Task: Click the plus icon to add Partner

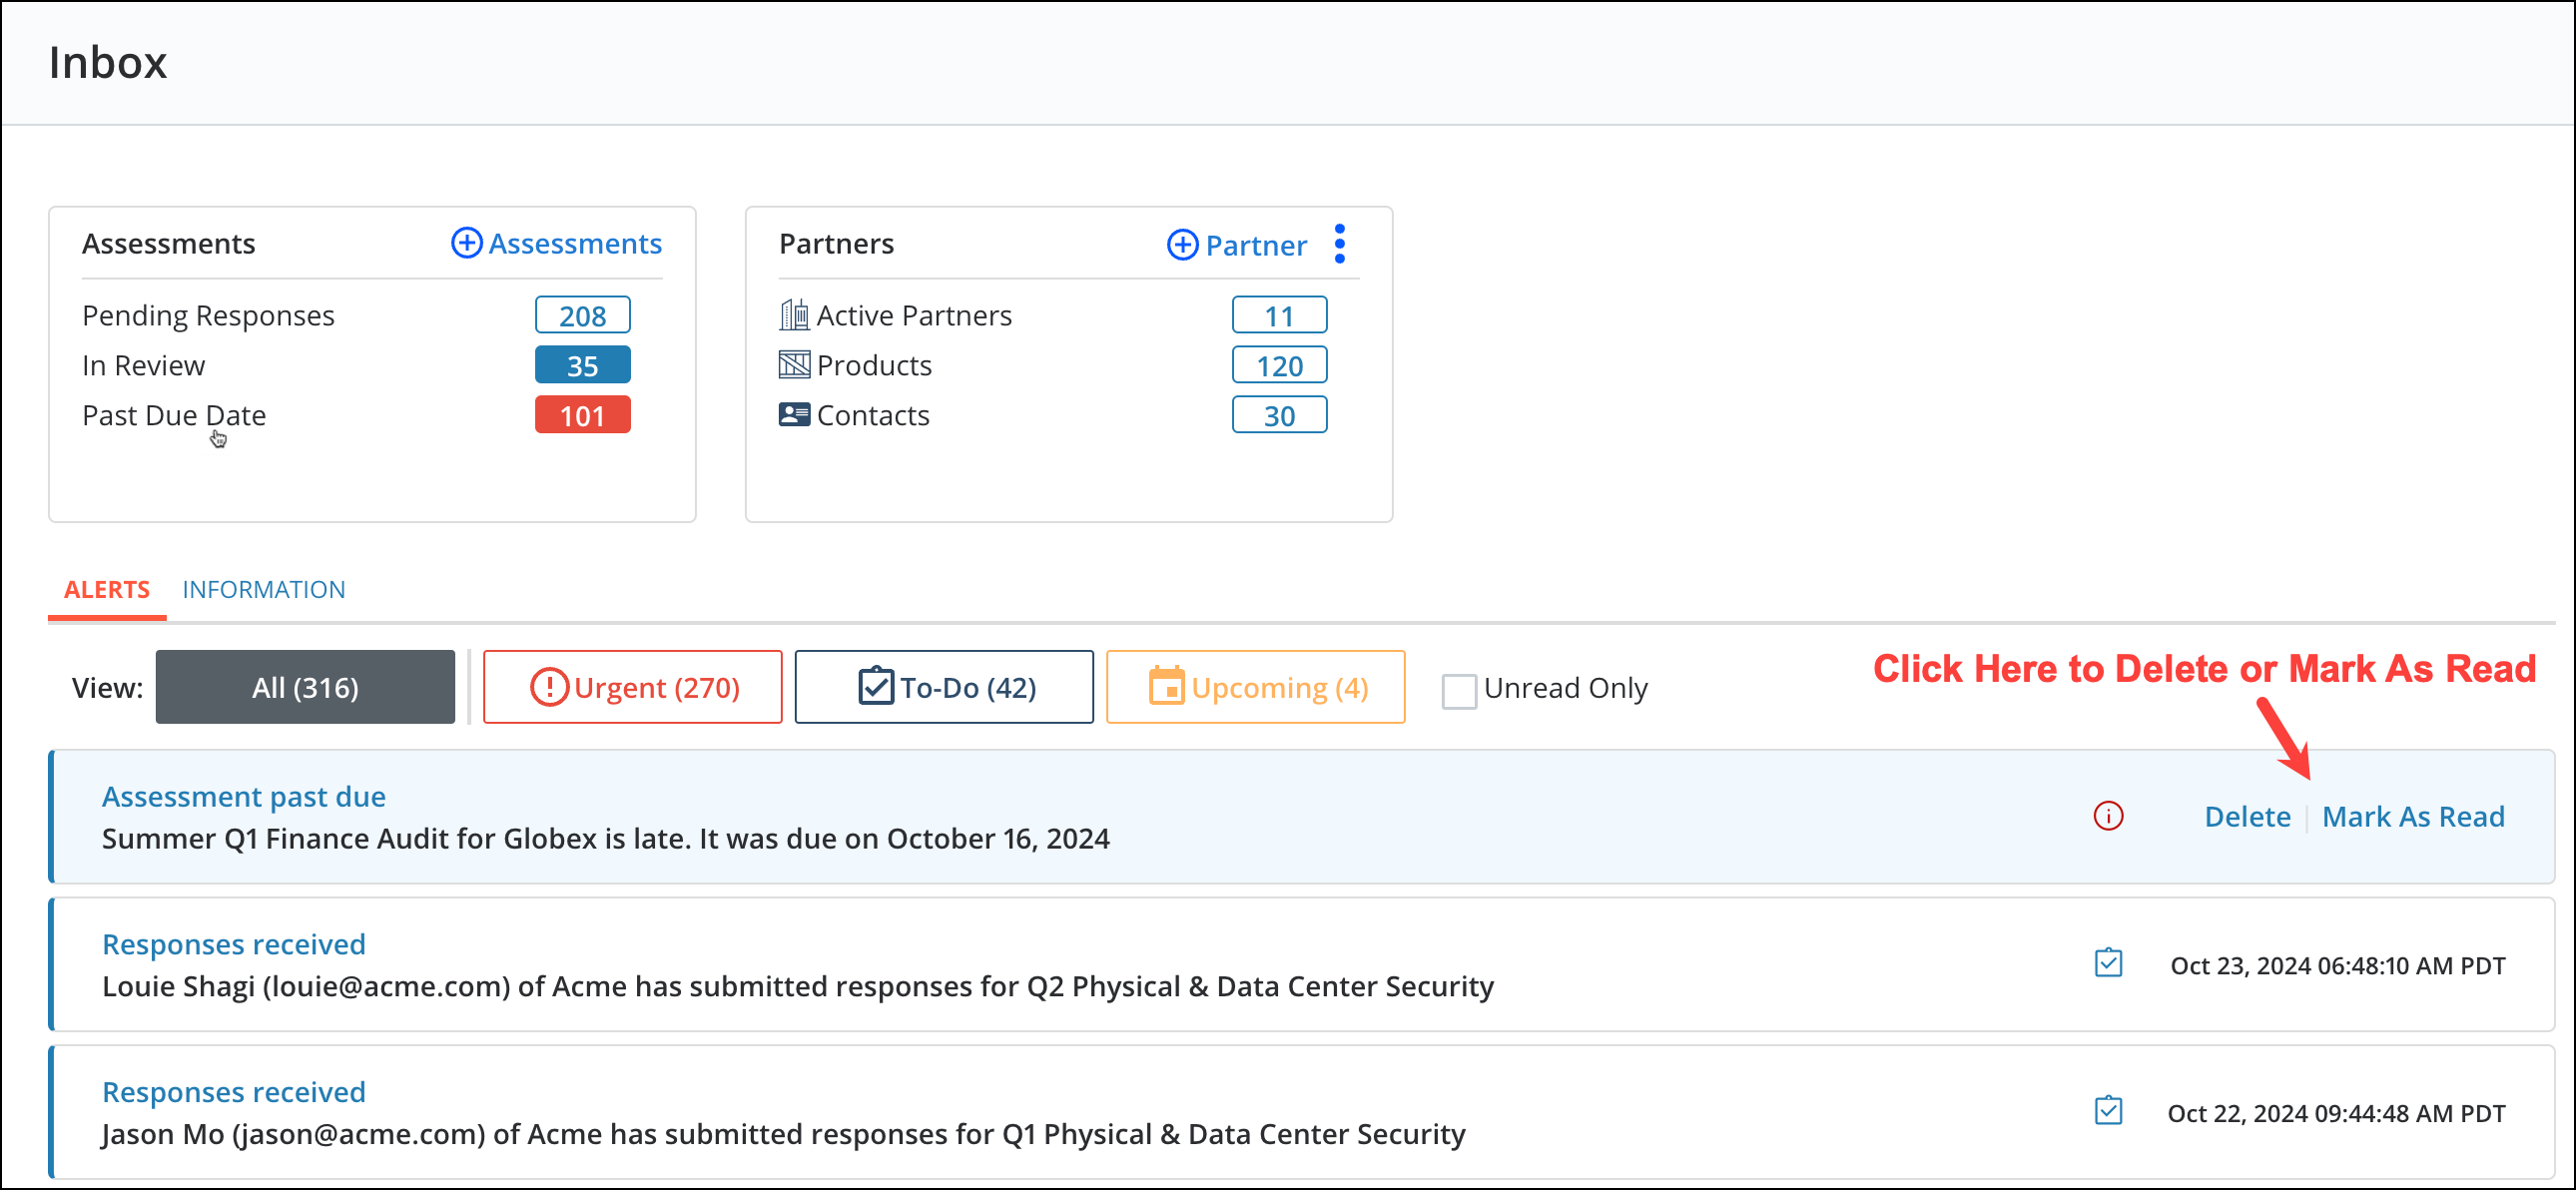Action: point(1182,245)
